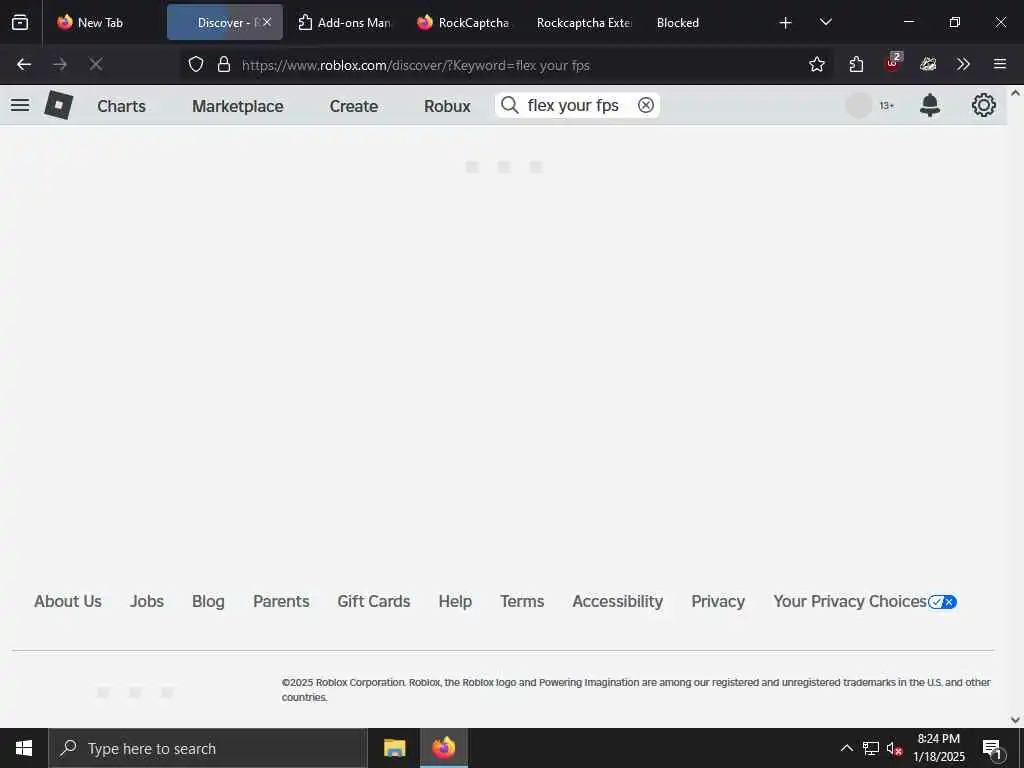Open the user avatar profile

pos(859,105)
